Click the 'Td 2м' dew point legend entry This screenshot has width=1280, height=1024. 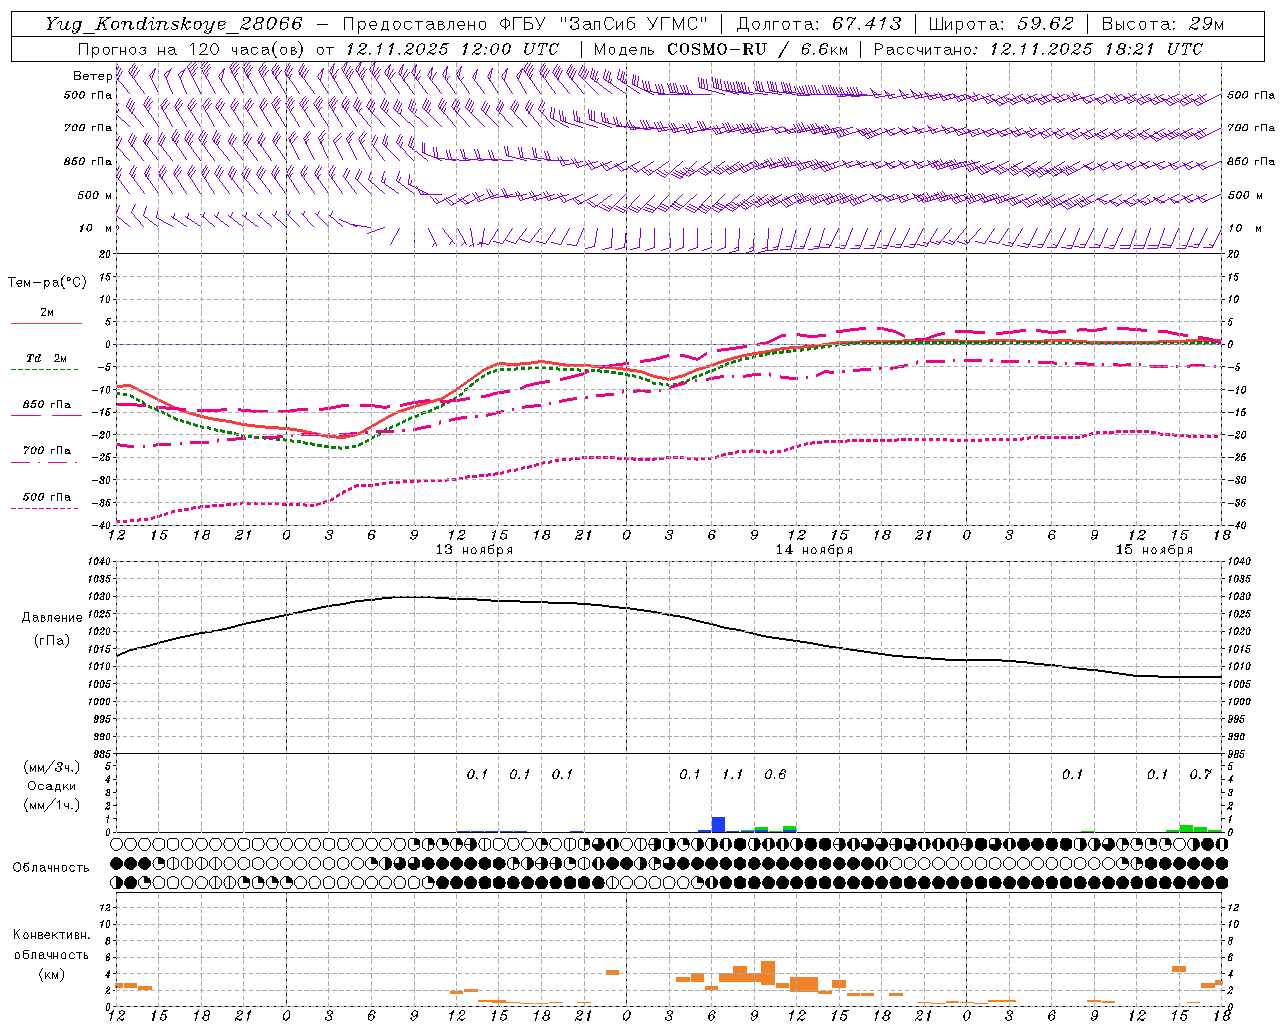pos(46,358)
